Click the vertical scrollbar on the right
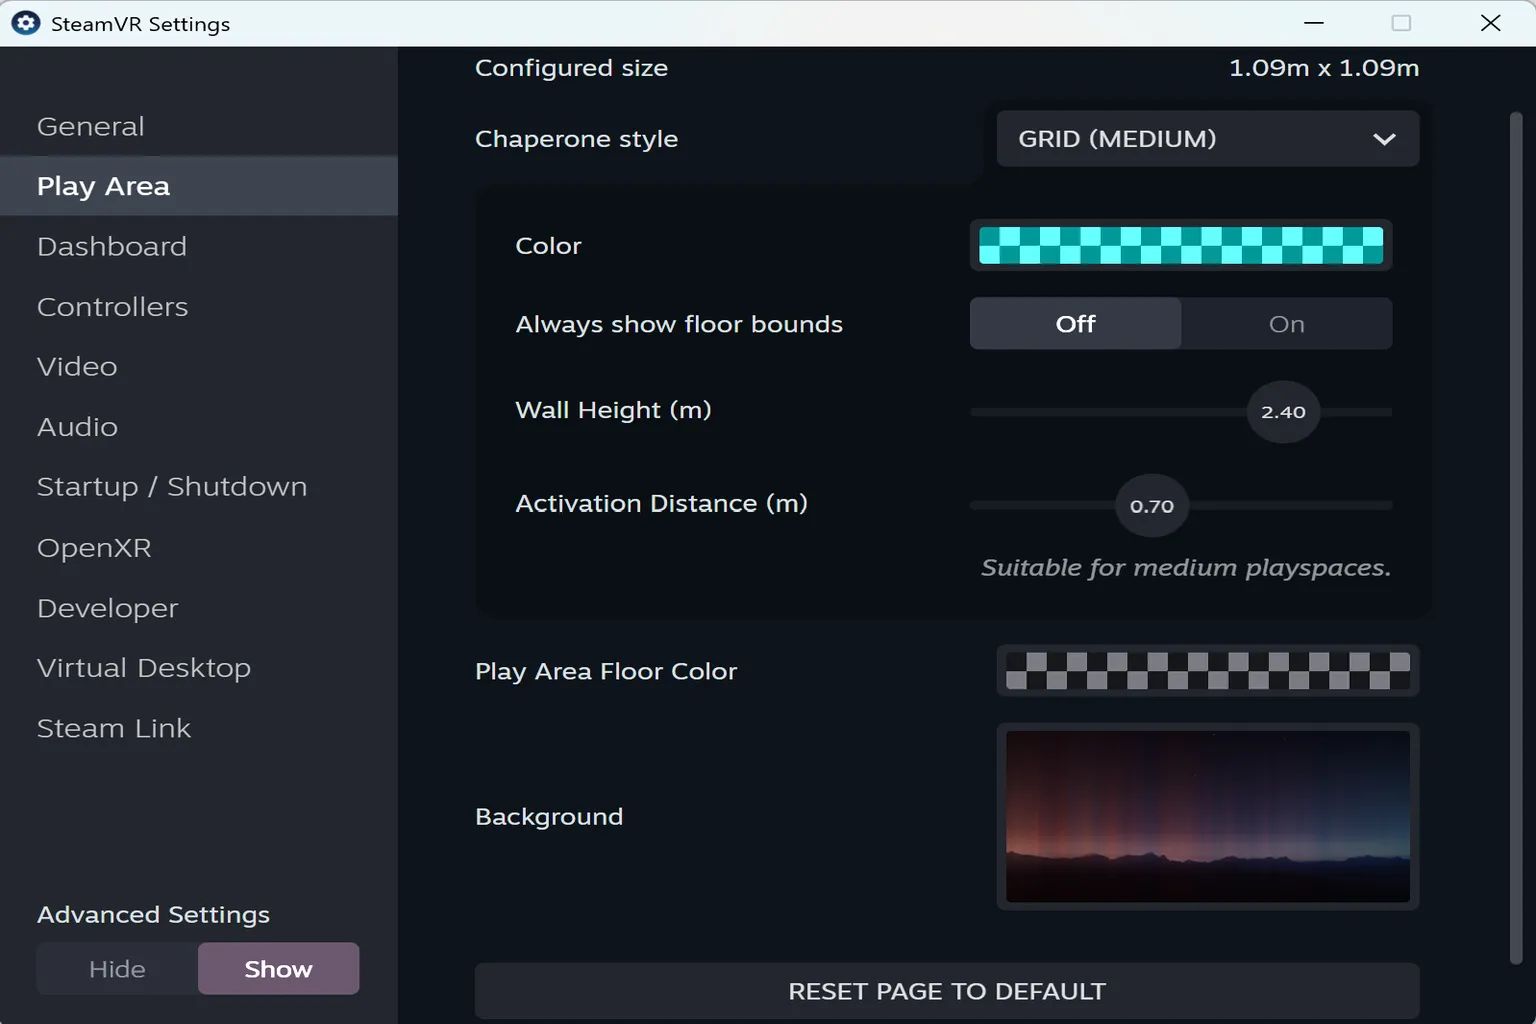 (x=1515, y=540)
